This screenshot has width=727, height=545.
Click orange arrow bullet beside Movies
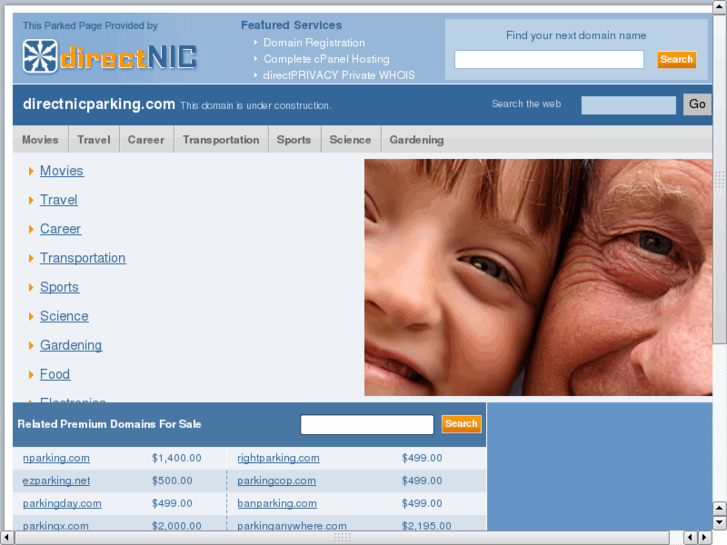[31, 171]
